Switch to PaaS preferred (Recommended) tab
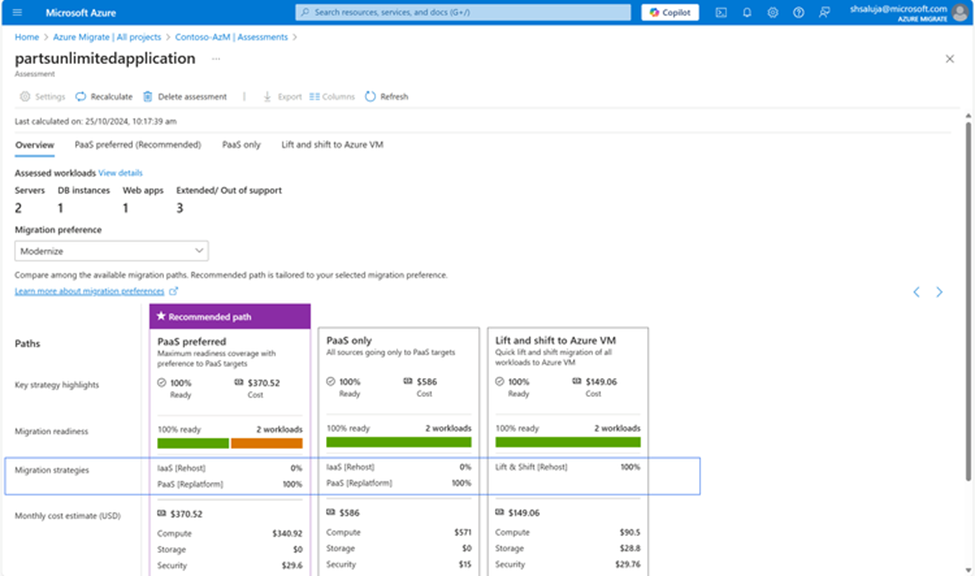 [138, 145]
